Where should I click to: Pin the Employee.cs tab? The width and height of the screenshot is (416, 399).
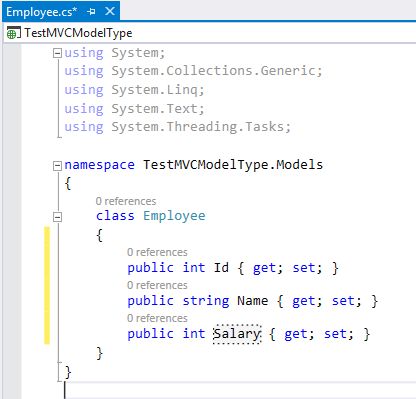91,12
